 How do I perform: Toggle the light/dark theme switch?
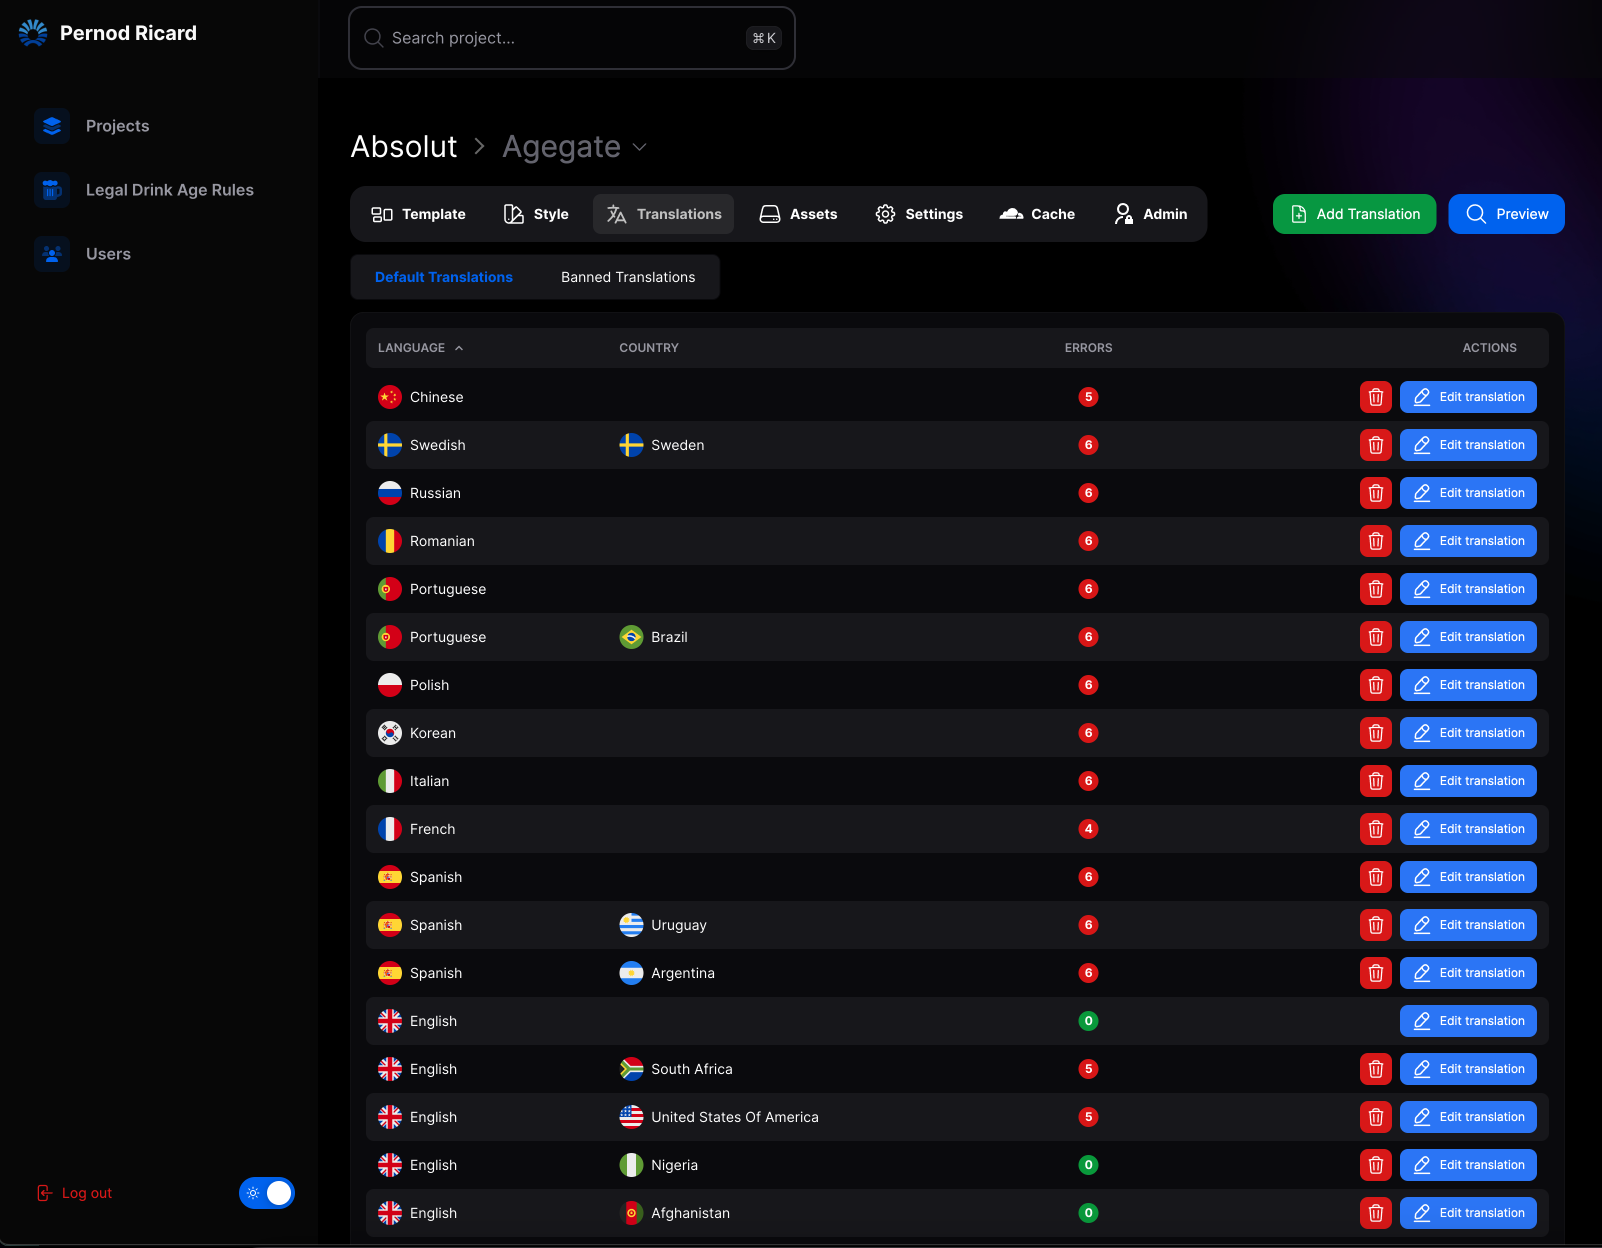[267, 1193]
